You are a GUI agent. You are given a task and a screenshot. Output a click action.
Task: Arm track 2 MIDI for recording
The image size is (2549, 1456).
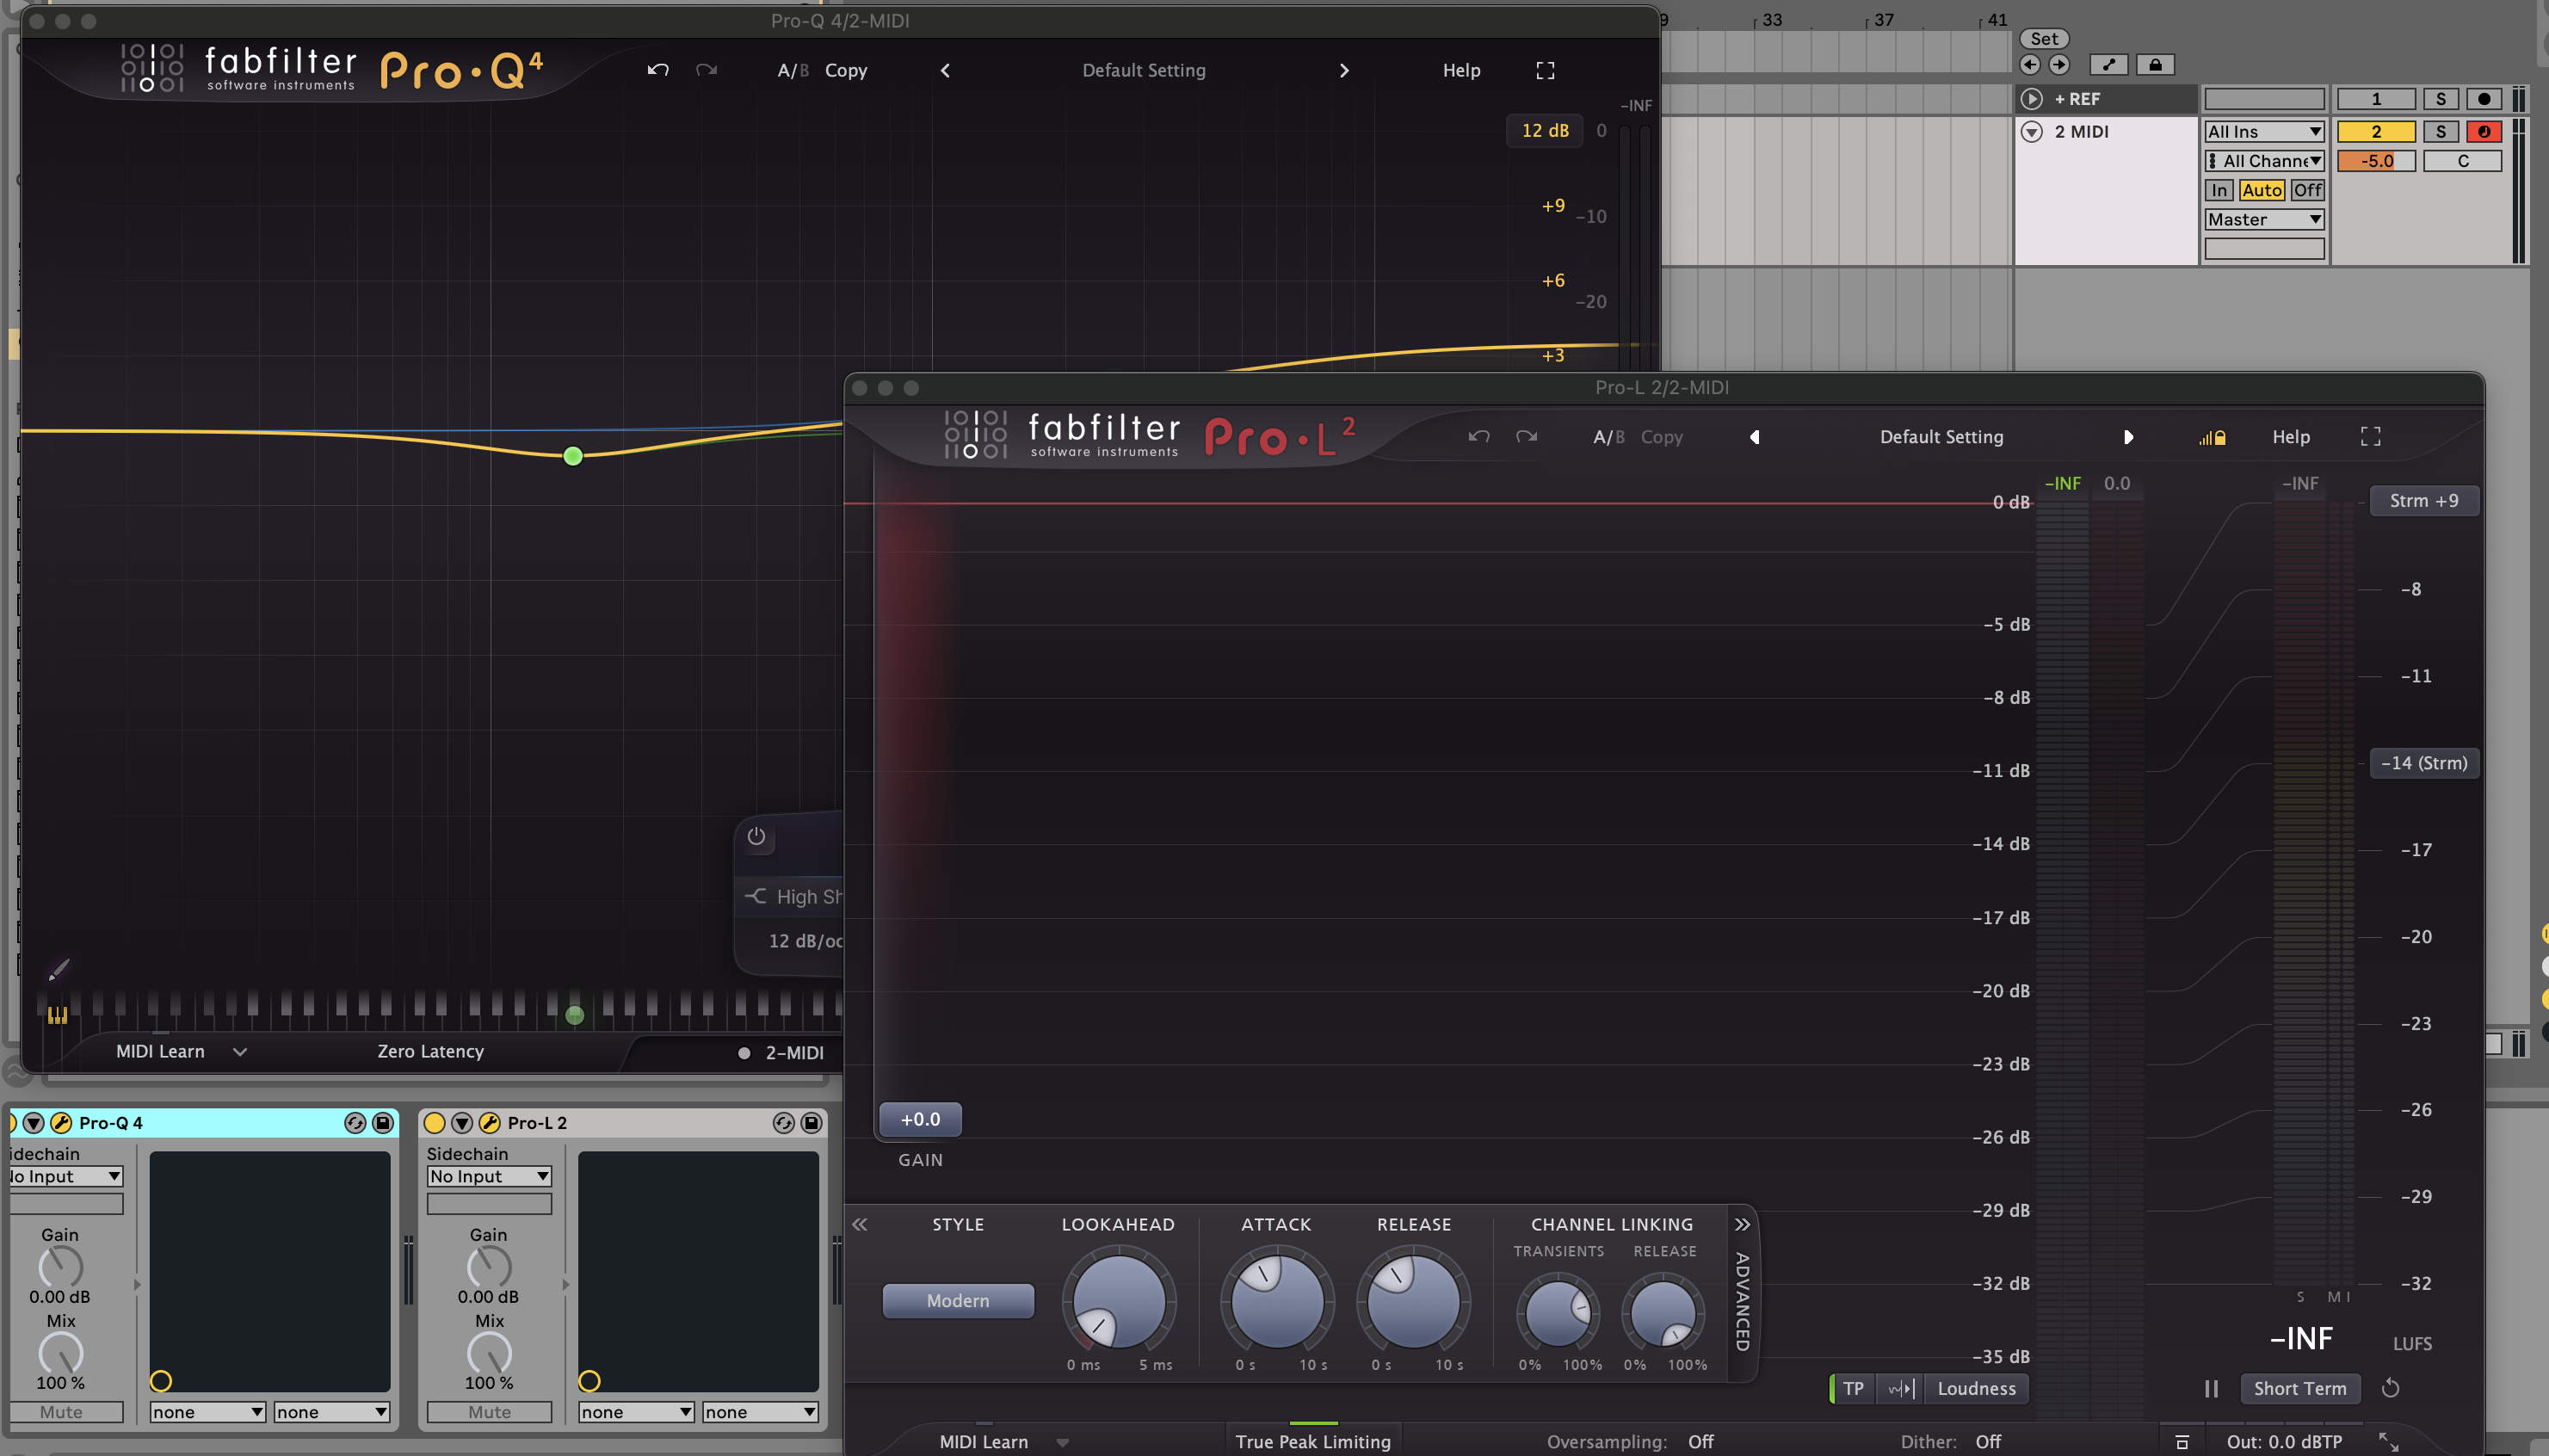(2484, 131)
